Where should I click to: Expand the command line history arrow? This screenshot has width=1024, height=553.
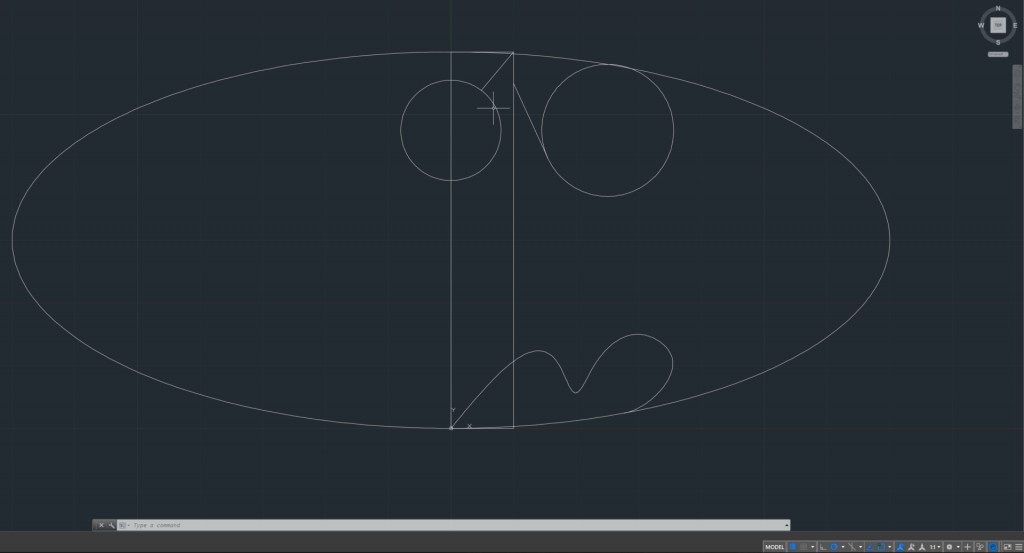pyautogui.click(x=787, y=525)
